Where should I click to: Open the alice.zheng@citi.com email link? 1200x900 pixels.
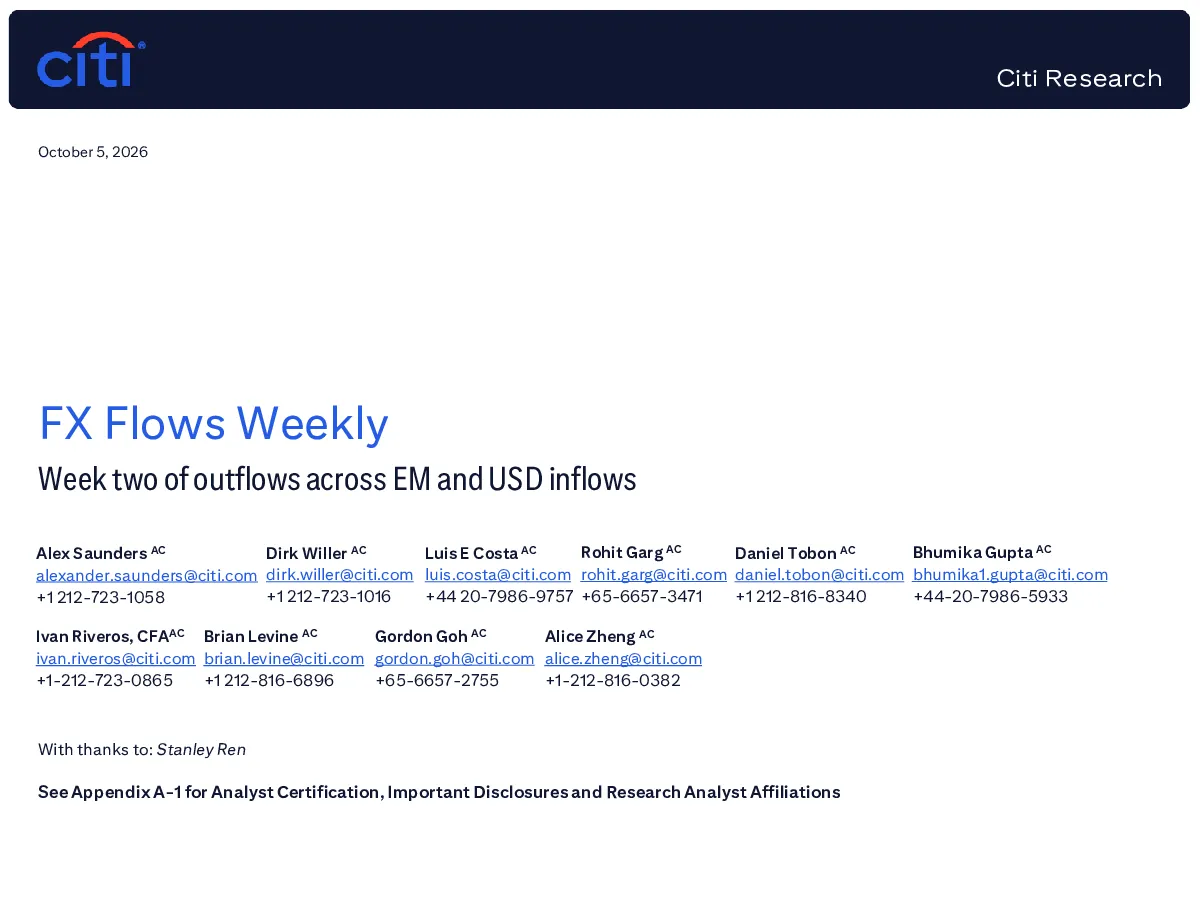coord(624,658)
